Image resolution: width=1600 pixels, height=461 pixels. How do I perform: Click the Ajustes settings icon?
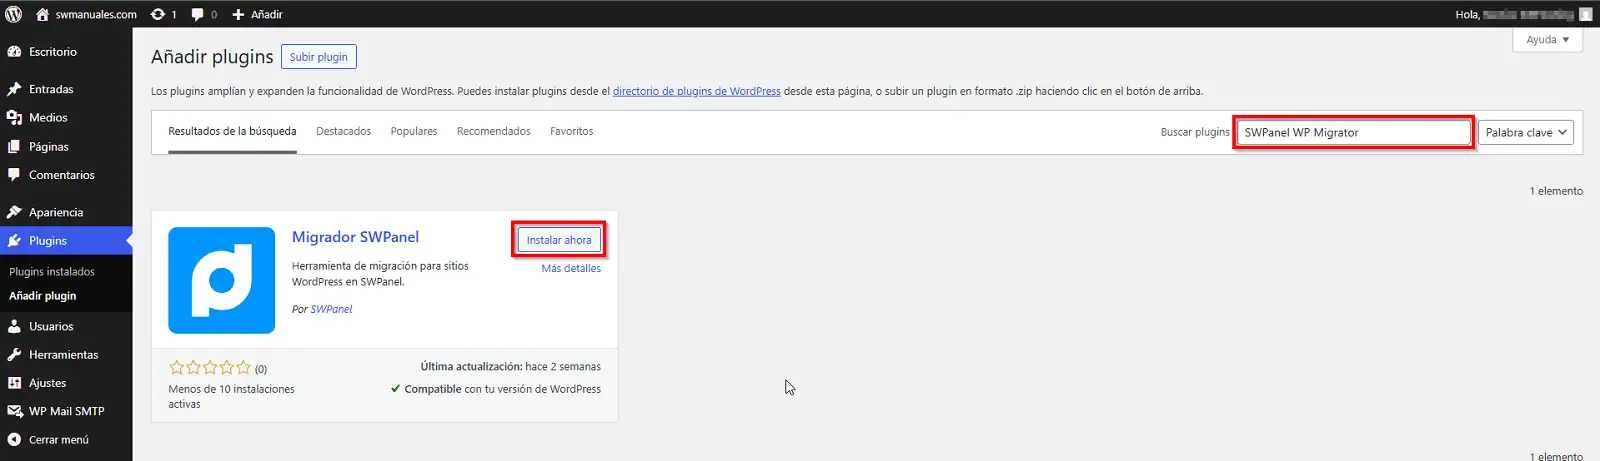(x=14, y=383)
